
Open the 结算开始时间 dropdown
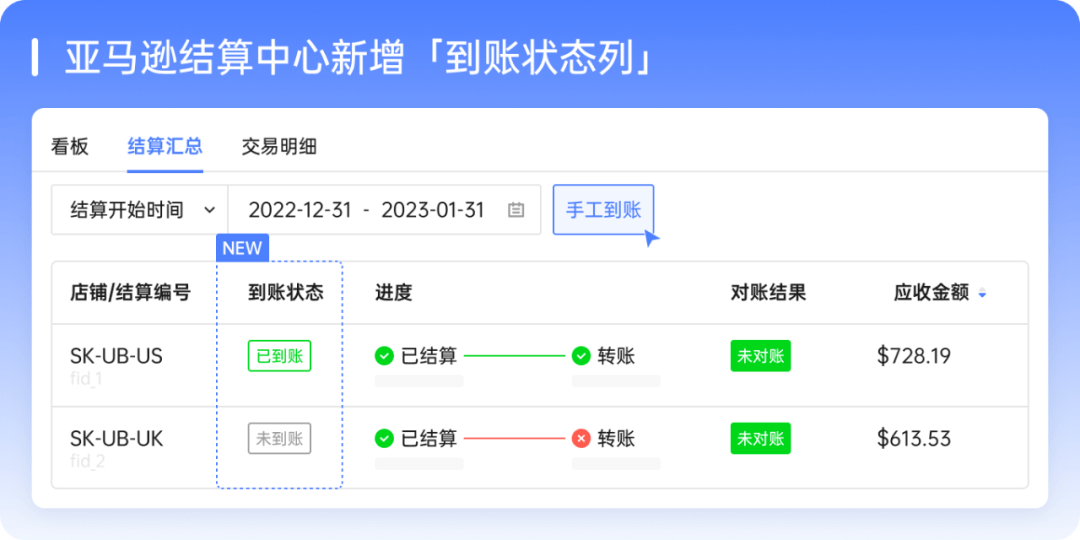pyautogui.click(x=139, y=210)
